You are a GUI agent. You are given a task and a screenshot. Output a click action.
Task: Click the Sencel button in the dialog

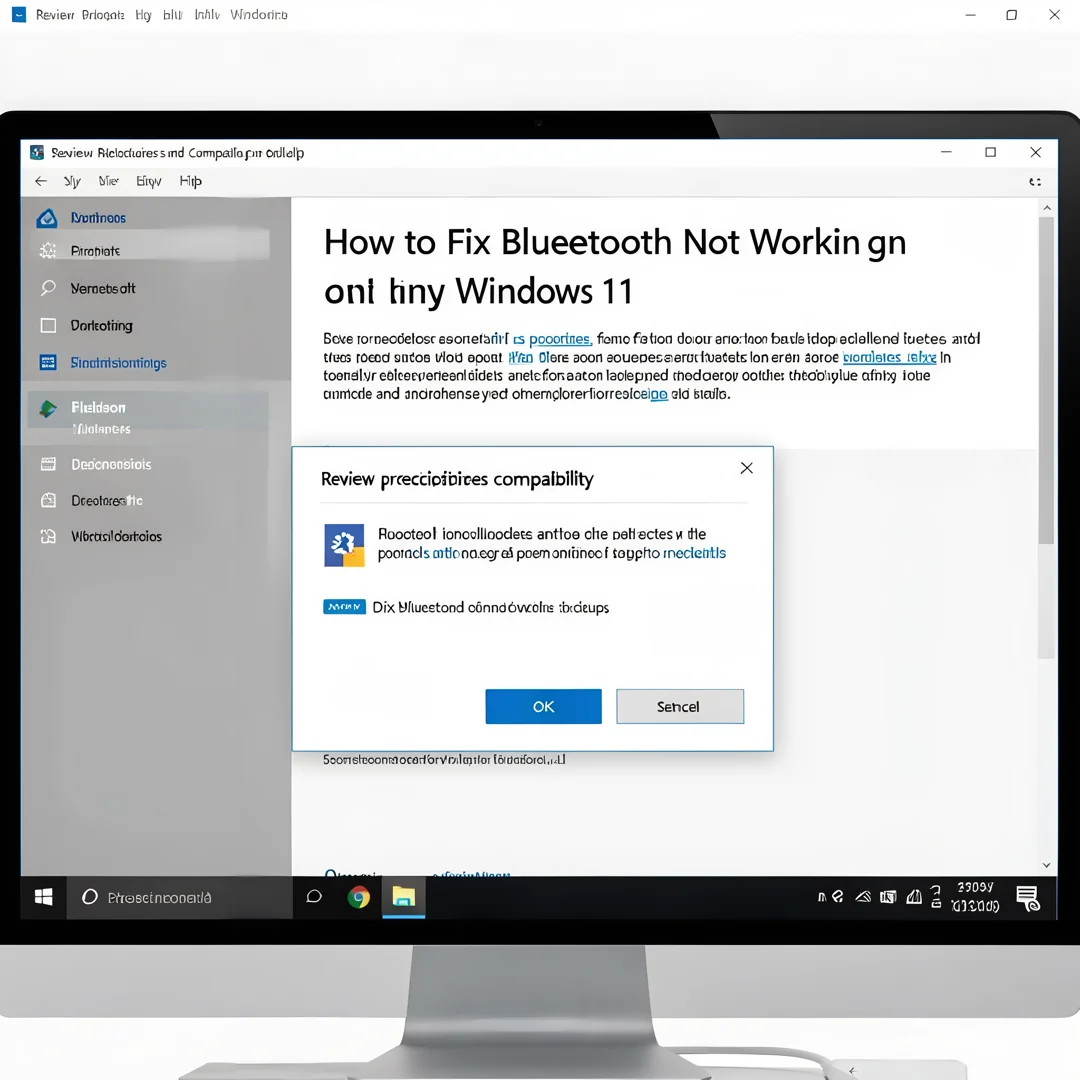(679, 706)
